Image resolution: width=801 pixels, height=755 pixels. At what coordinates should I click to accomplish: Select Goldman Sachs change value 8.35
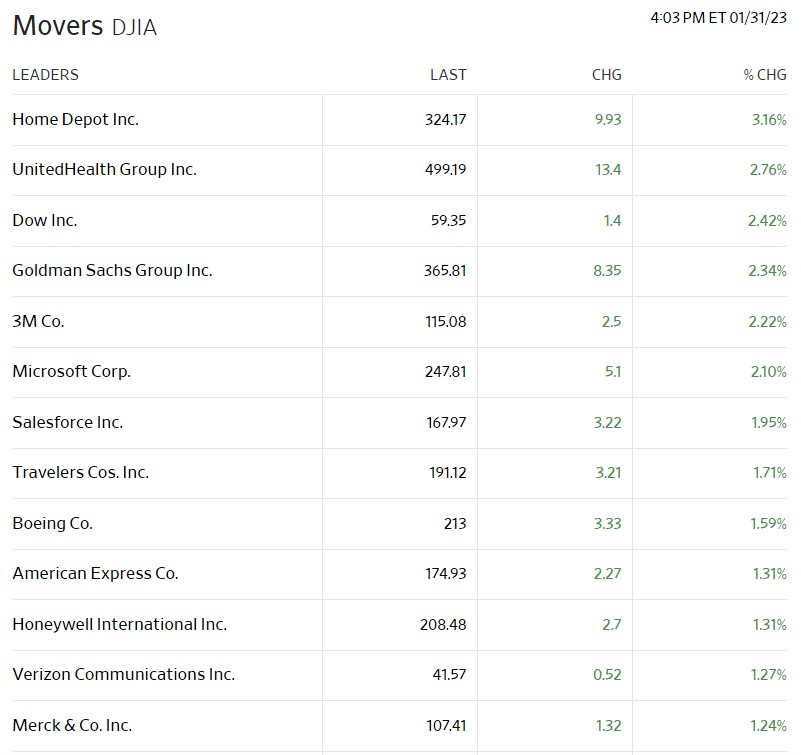pyautogui.click(x=607, y=270)
